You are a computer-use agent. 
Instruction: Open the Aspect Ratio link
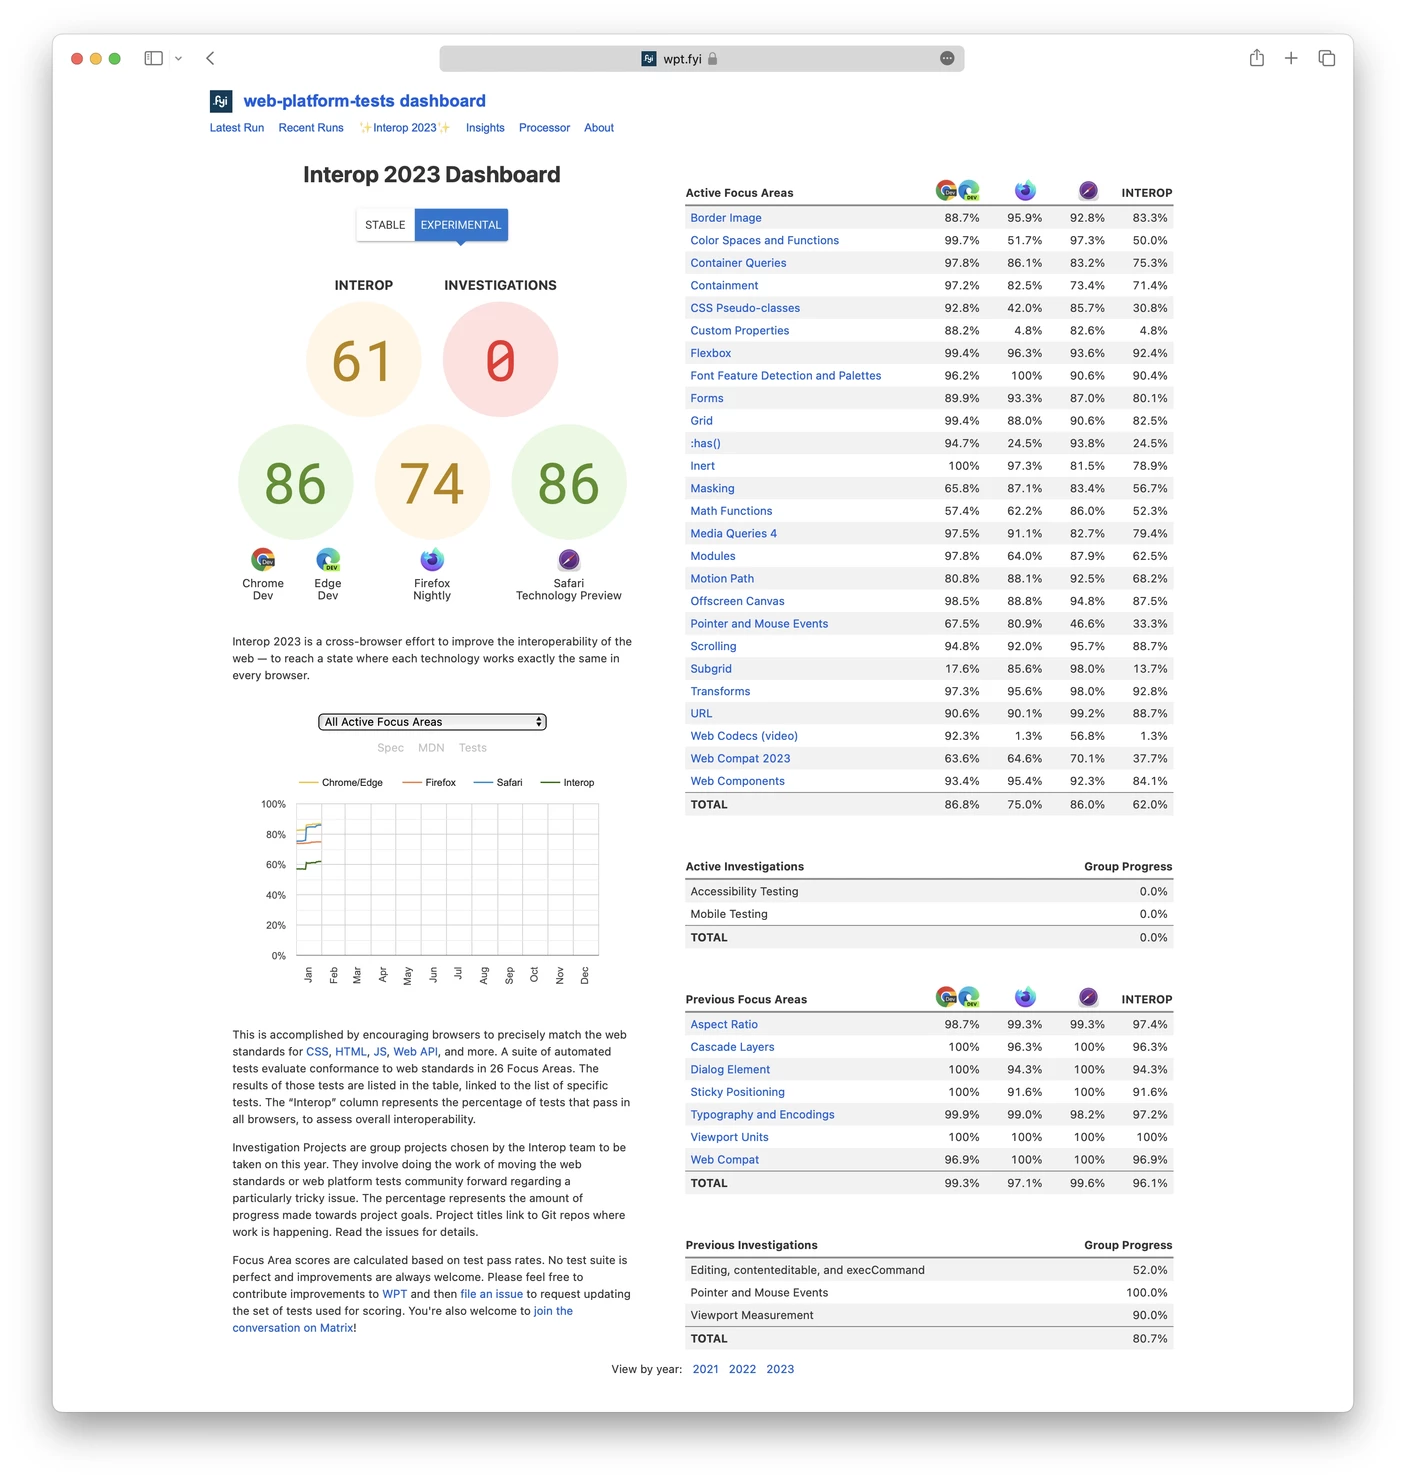[x=724, y=1025]
